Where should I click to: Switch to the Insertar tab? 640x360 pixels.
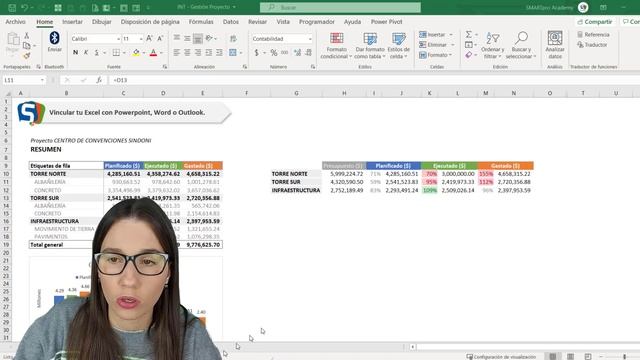72,22
